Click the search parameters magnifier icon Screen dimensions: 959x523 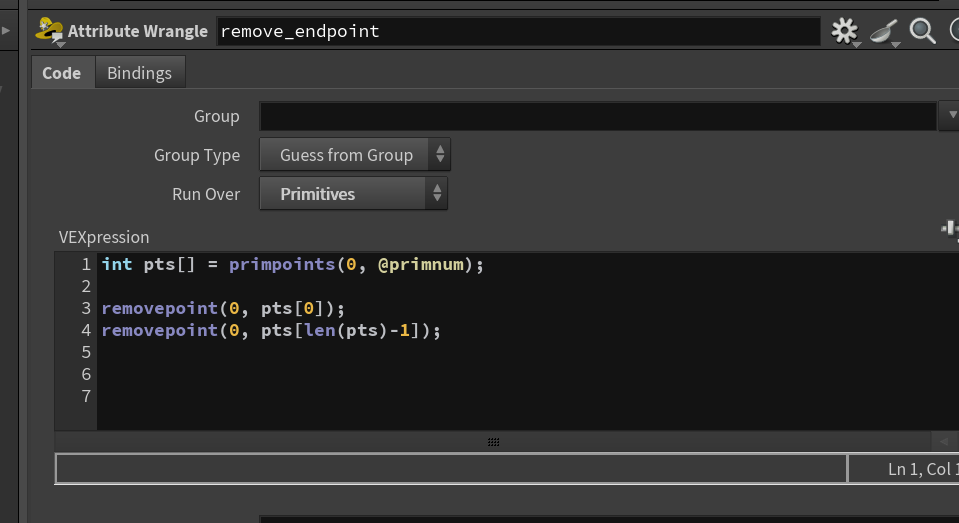coord(922,31)
